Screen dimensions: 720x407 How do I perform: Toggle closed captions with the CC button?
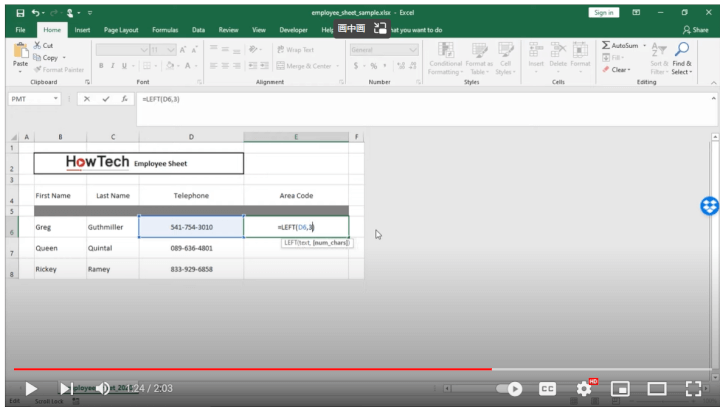548,387
